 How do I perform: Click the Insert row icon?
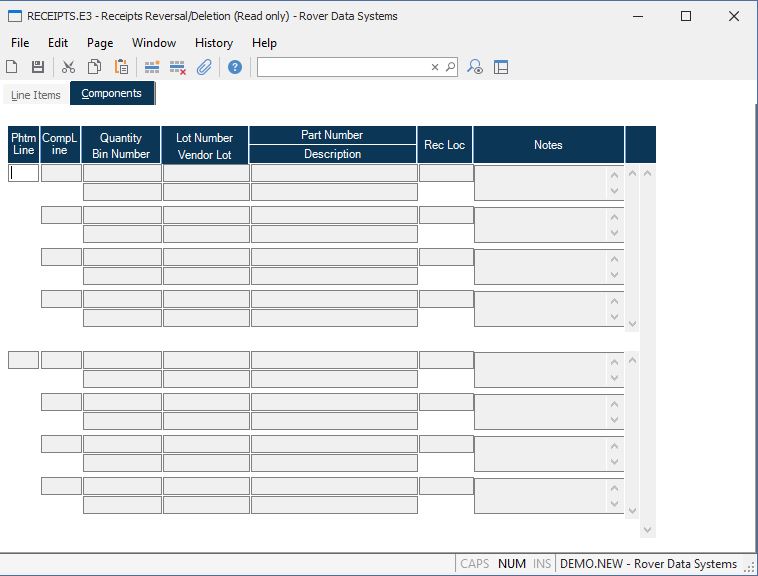pos(152,67)
